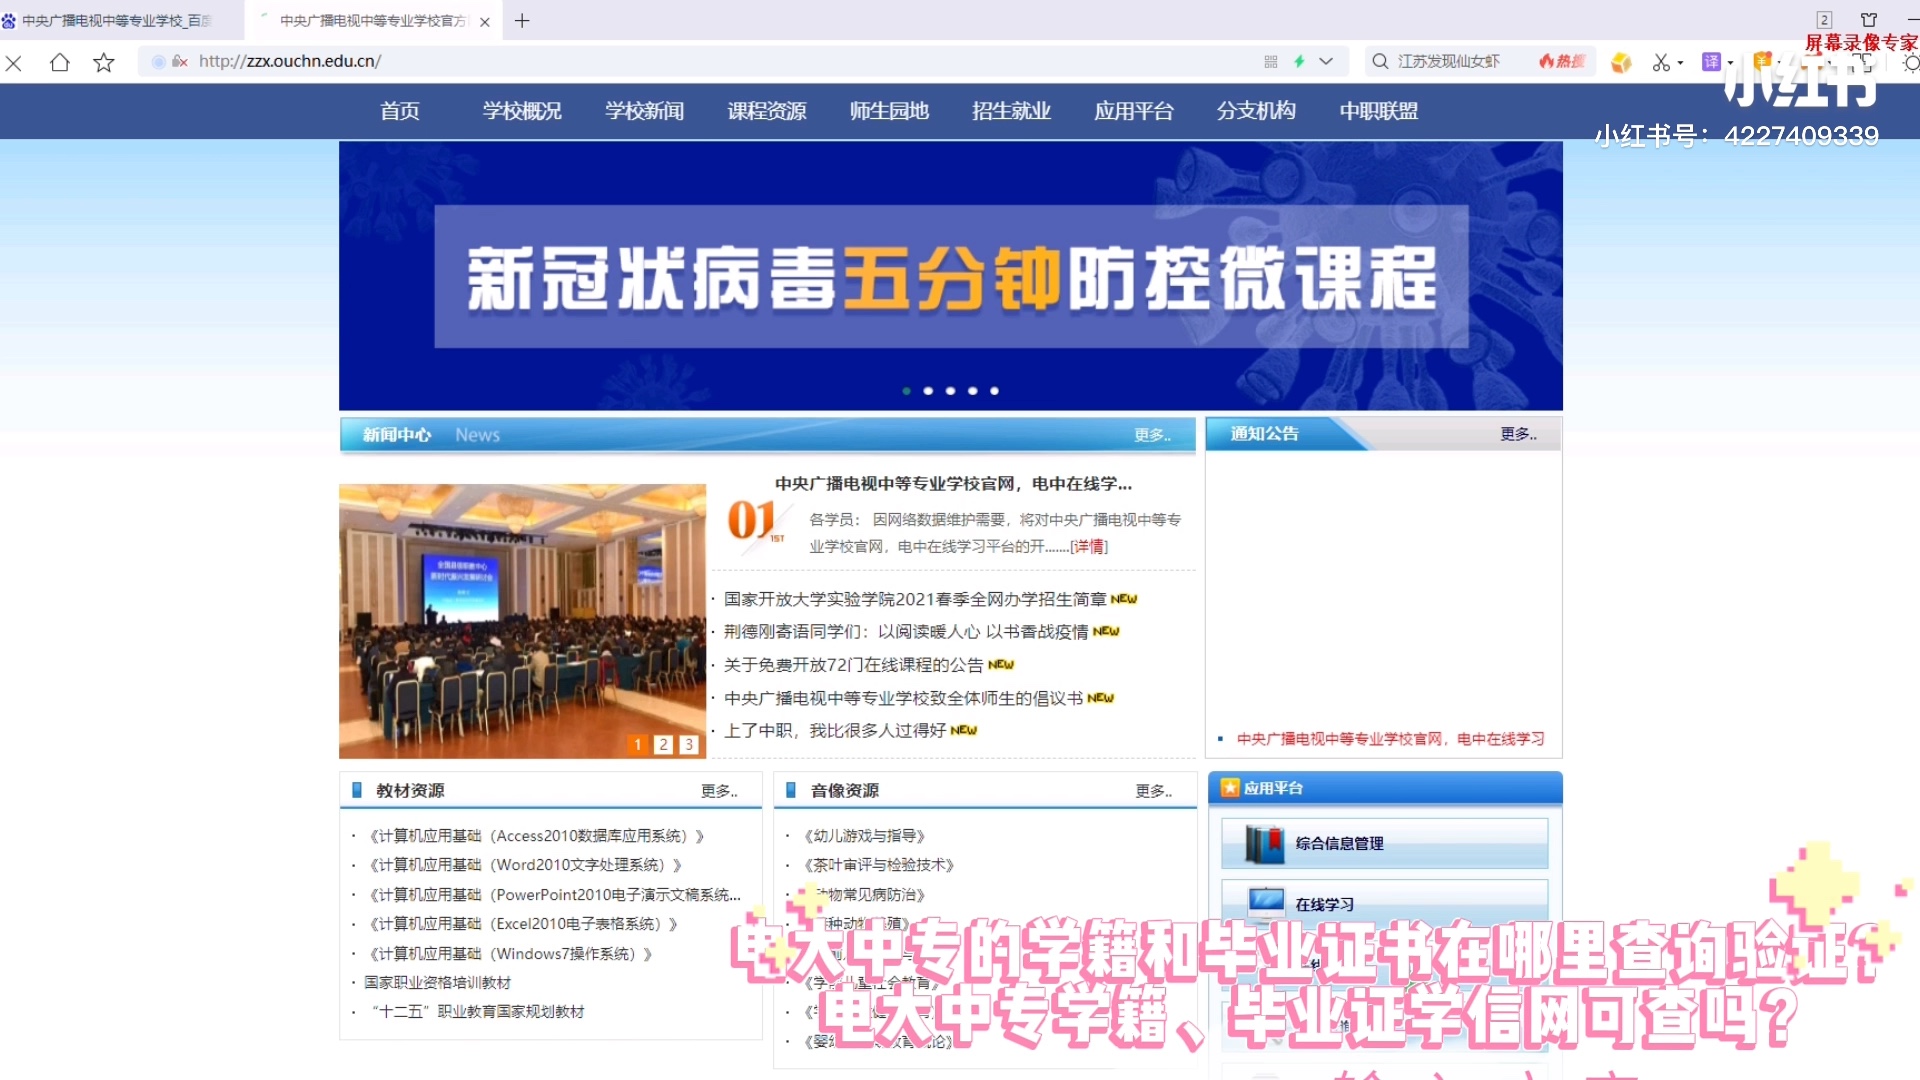Focus the search field with 江苏发现仙女虾
The width and height of the screenshot is (1920, 1080).
pyautogui.click(x=1449, y=61)
